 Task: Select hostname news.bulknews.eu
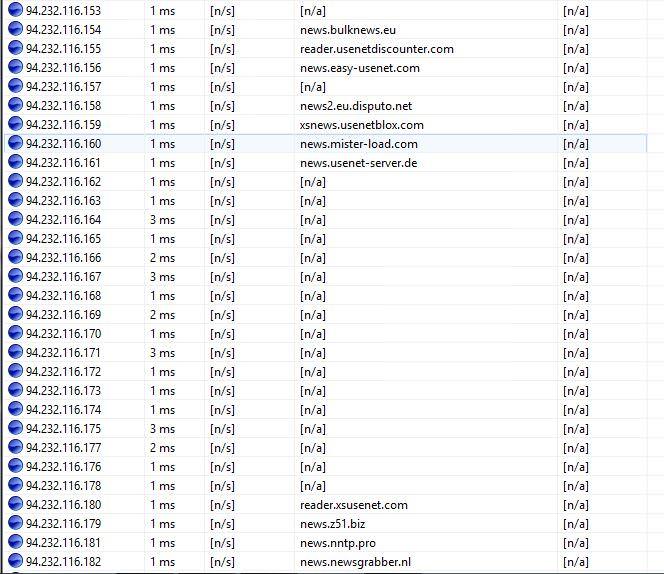[x=348, y=30]
